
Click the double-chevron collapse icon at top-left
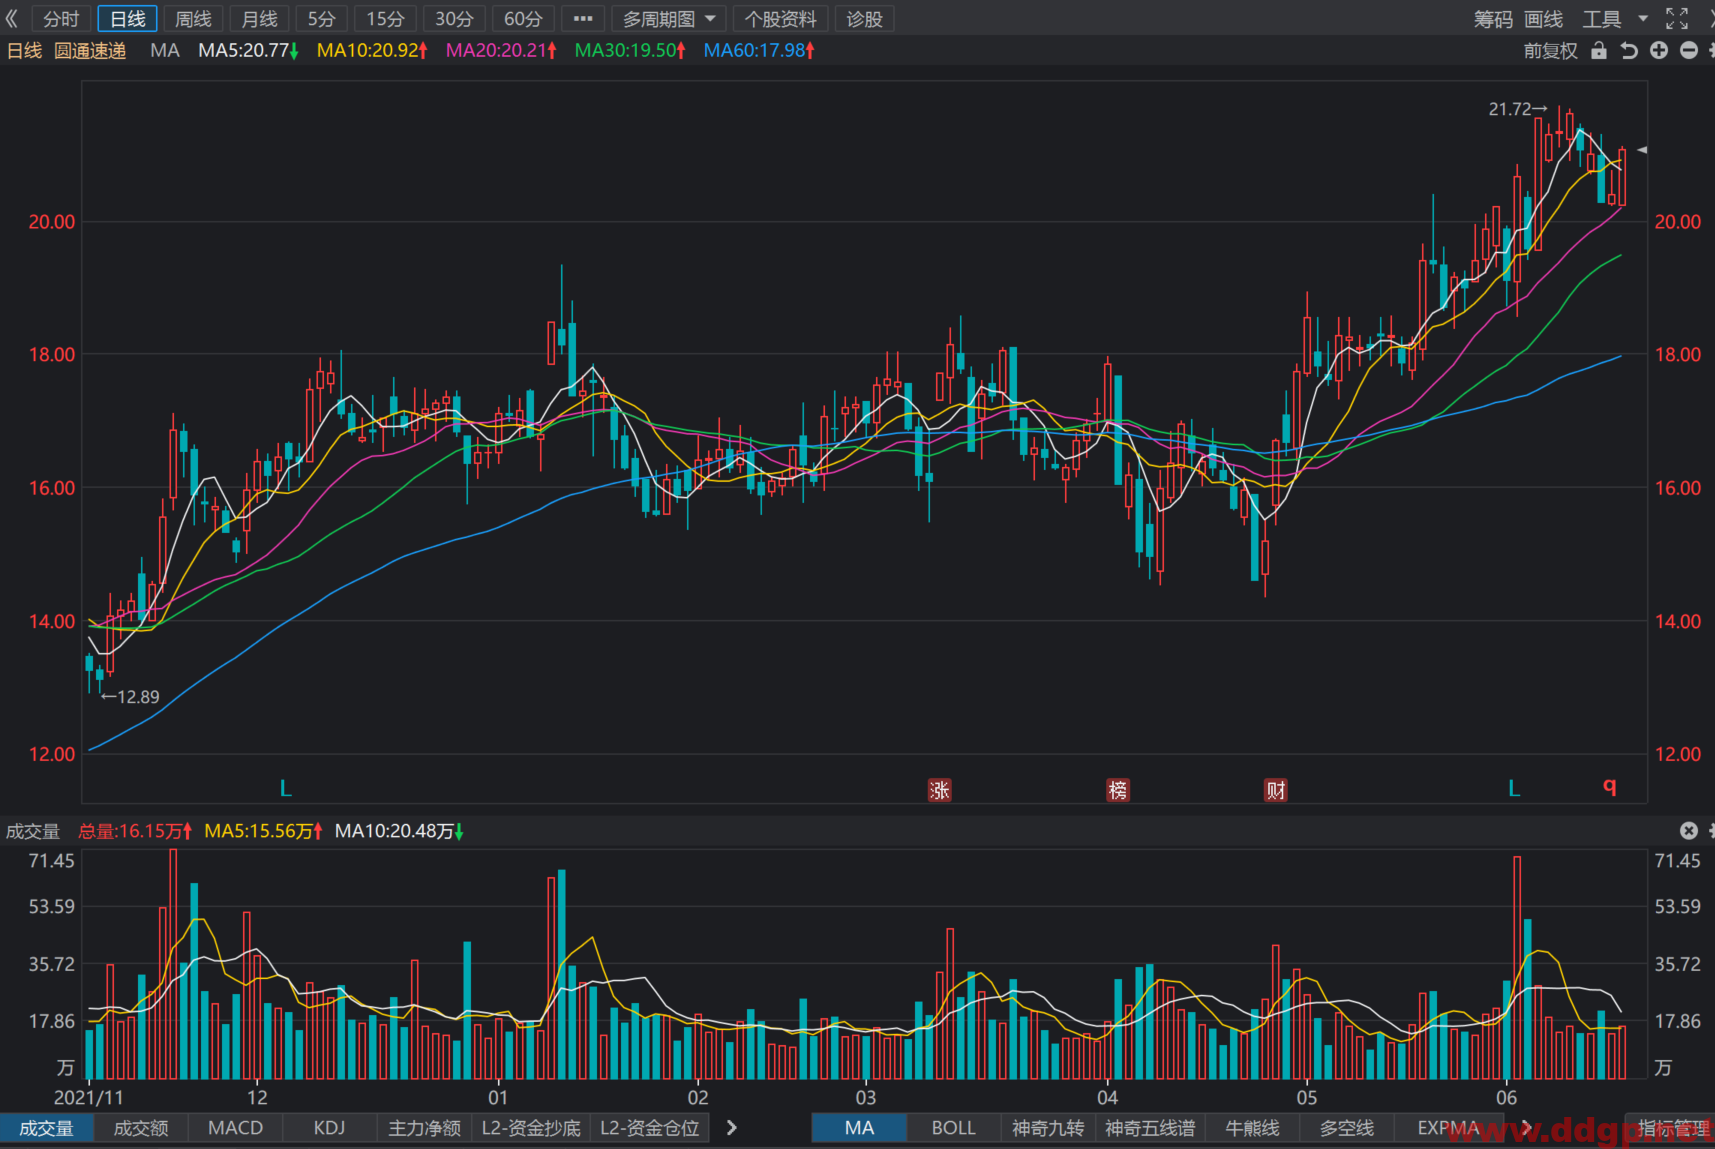point(12,18)
